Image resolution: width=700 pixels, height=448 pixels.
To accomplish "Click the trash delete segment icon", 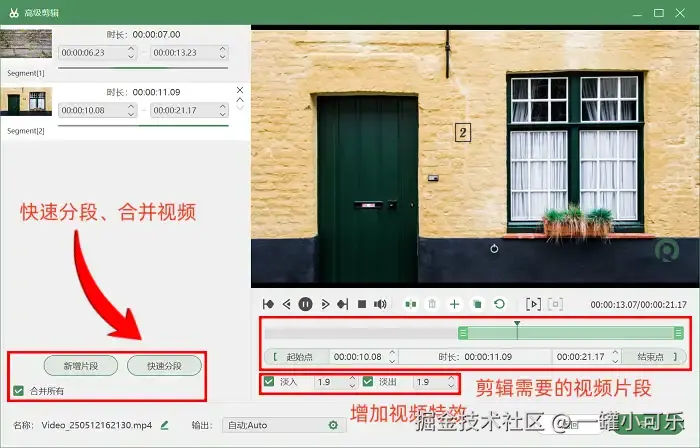I will click(x=432, y=304).
